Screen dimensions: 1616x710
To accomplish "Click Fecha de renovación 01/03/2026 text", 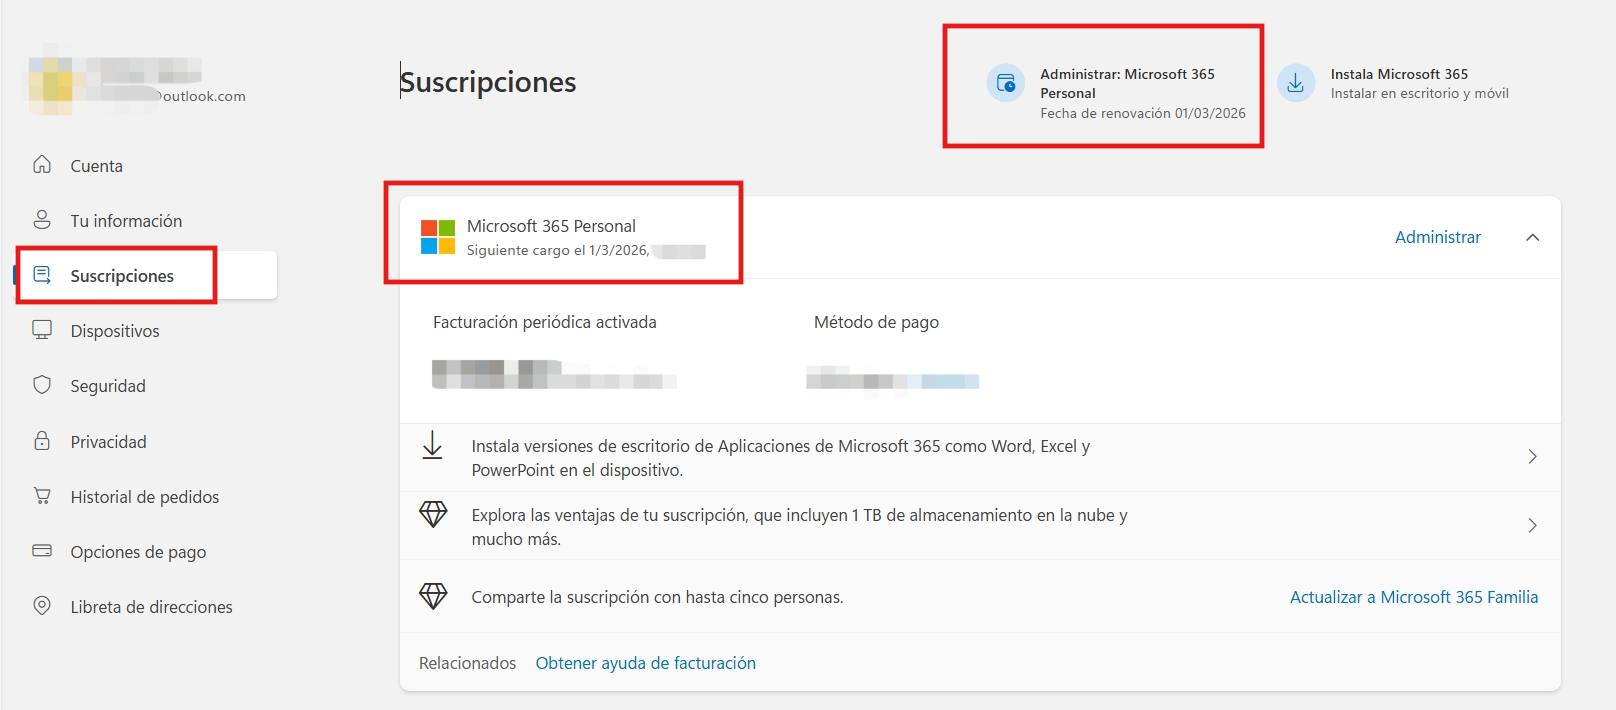I will [x=1143, y=113].
